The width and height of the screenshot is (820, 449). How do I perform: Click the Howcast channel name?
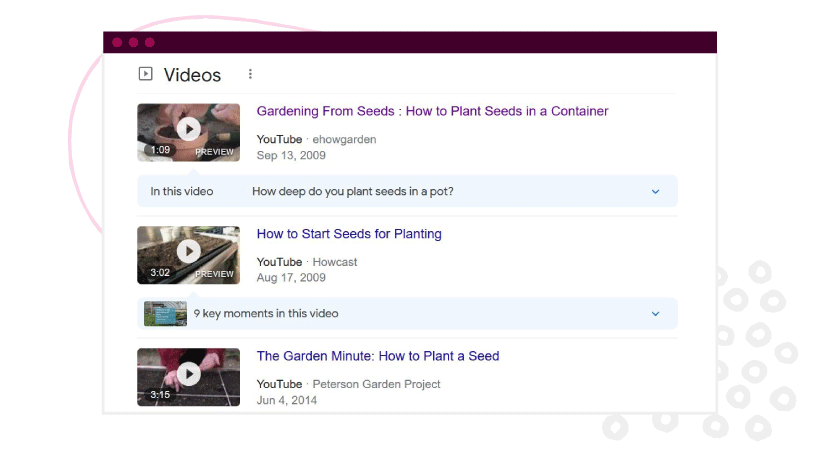[335, 262]
